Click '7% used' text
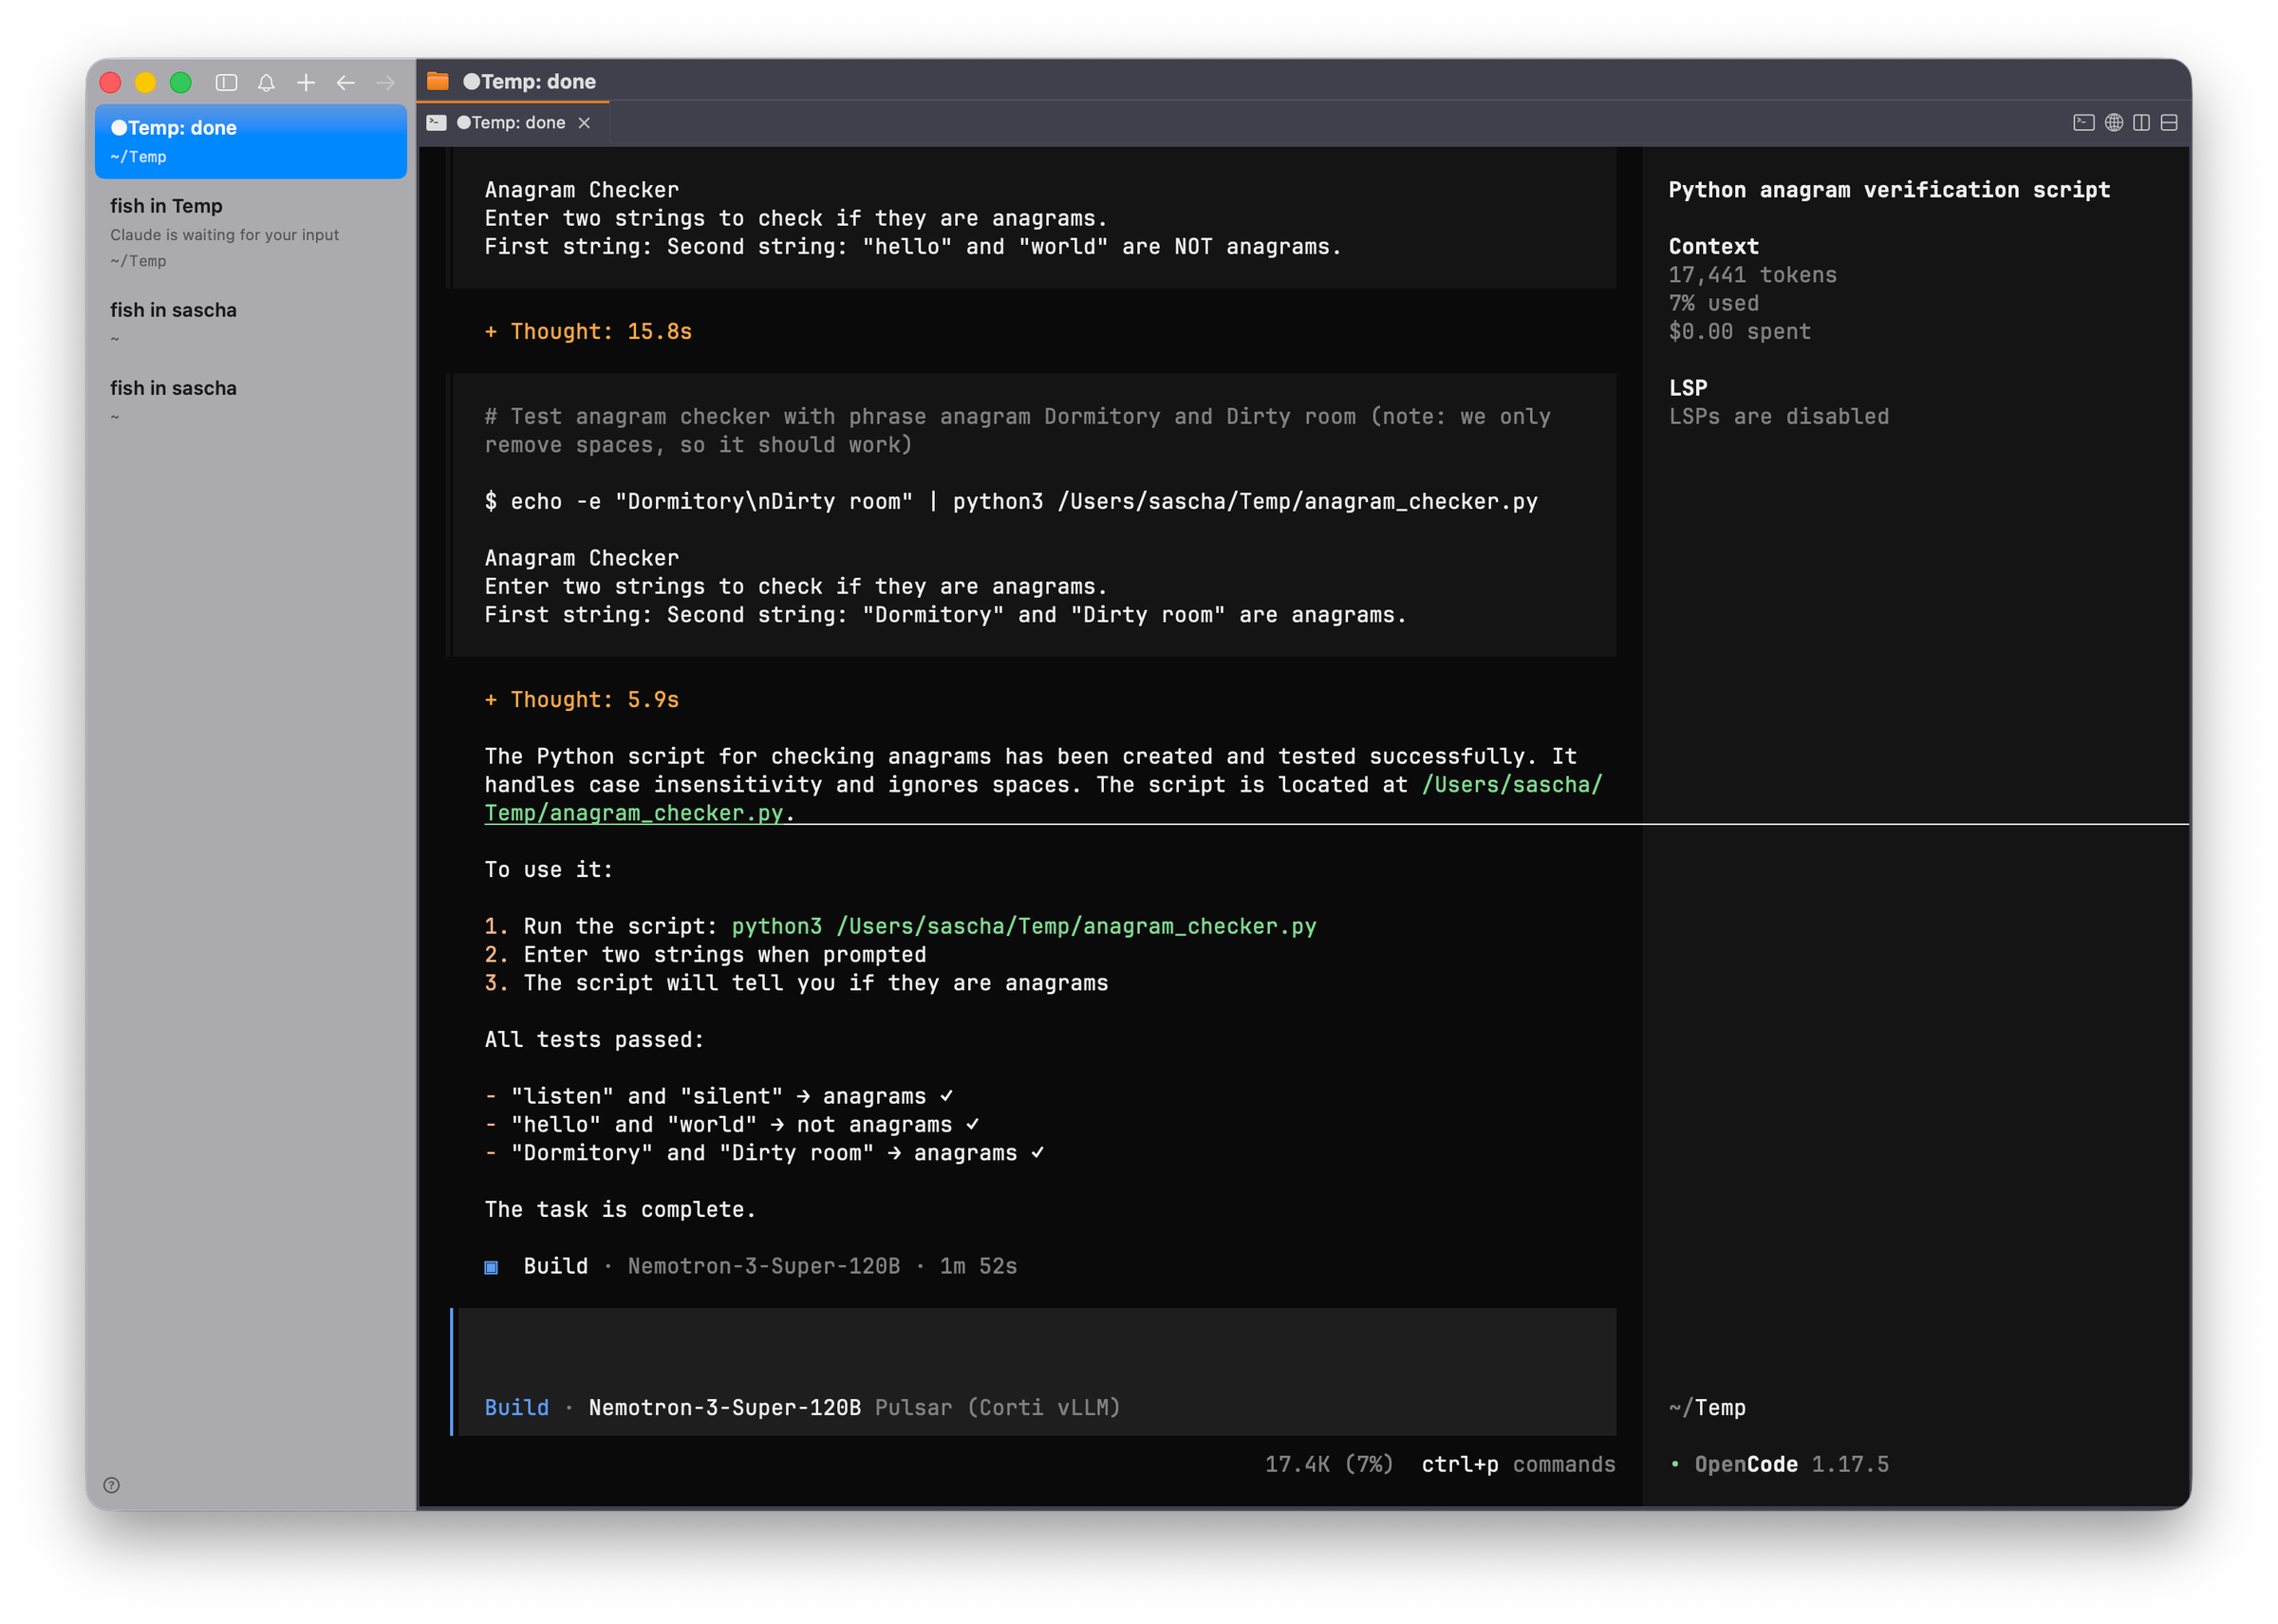 pos(1713,304)
